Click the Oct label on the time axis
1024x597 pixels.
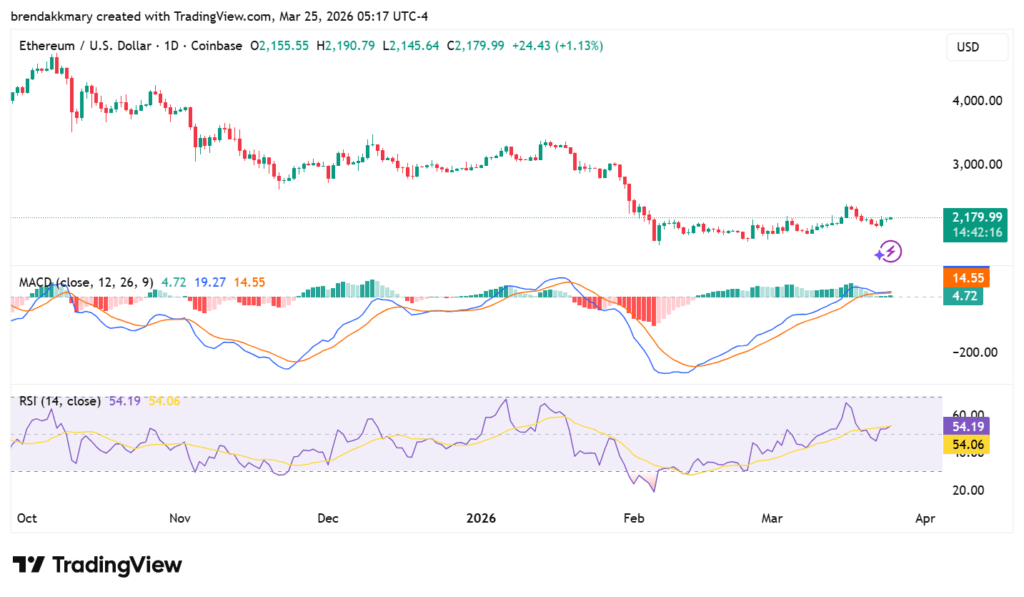(27, 518)
